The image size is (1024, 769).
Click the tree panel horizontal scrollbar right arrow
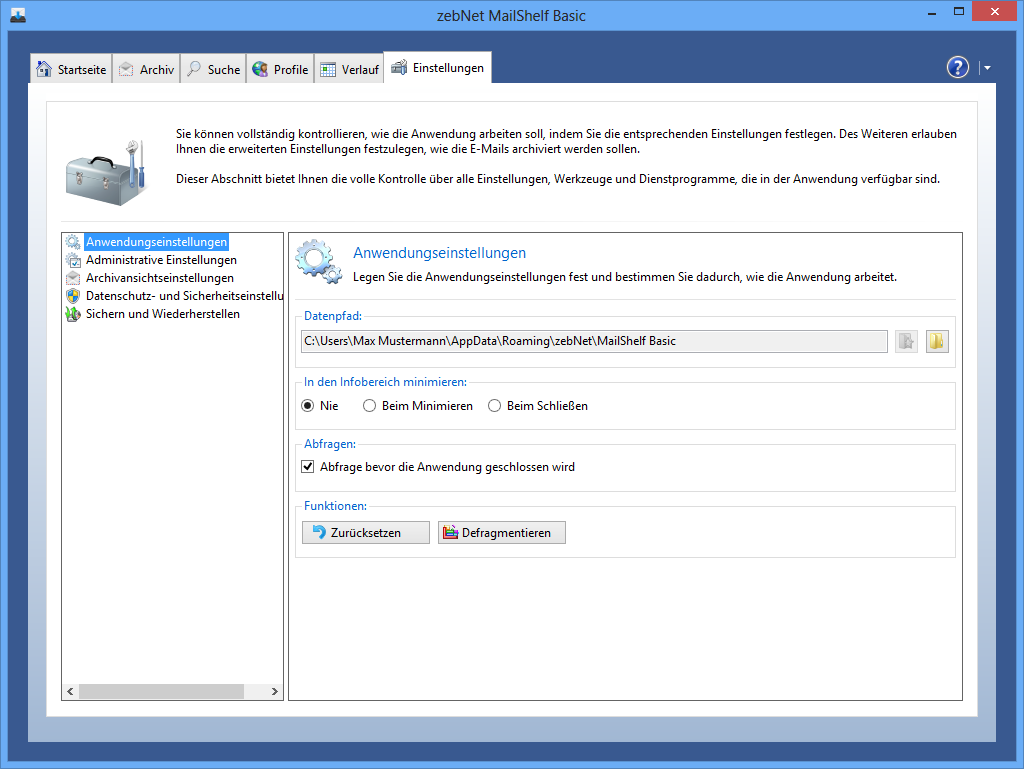(276, 691)
